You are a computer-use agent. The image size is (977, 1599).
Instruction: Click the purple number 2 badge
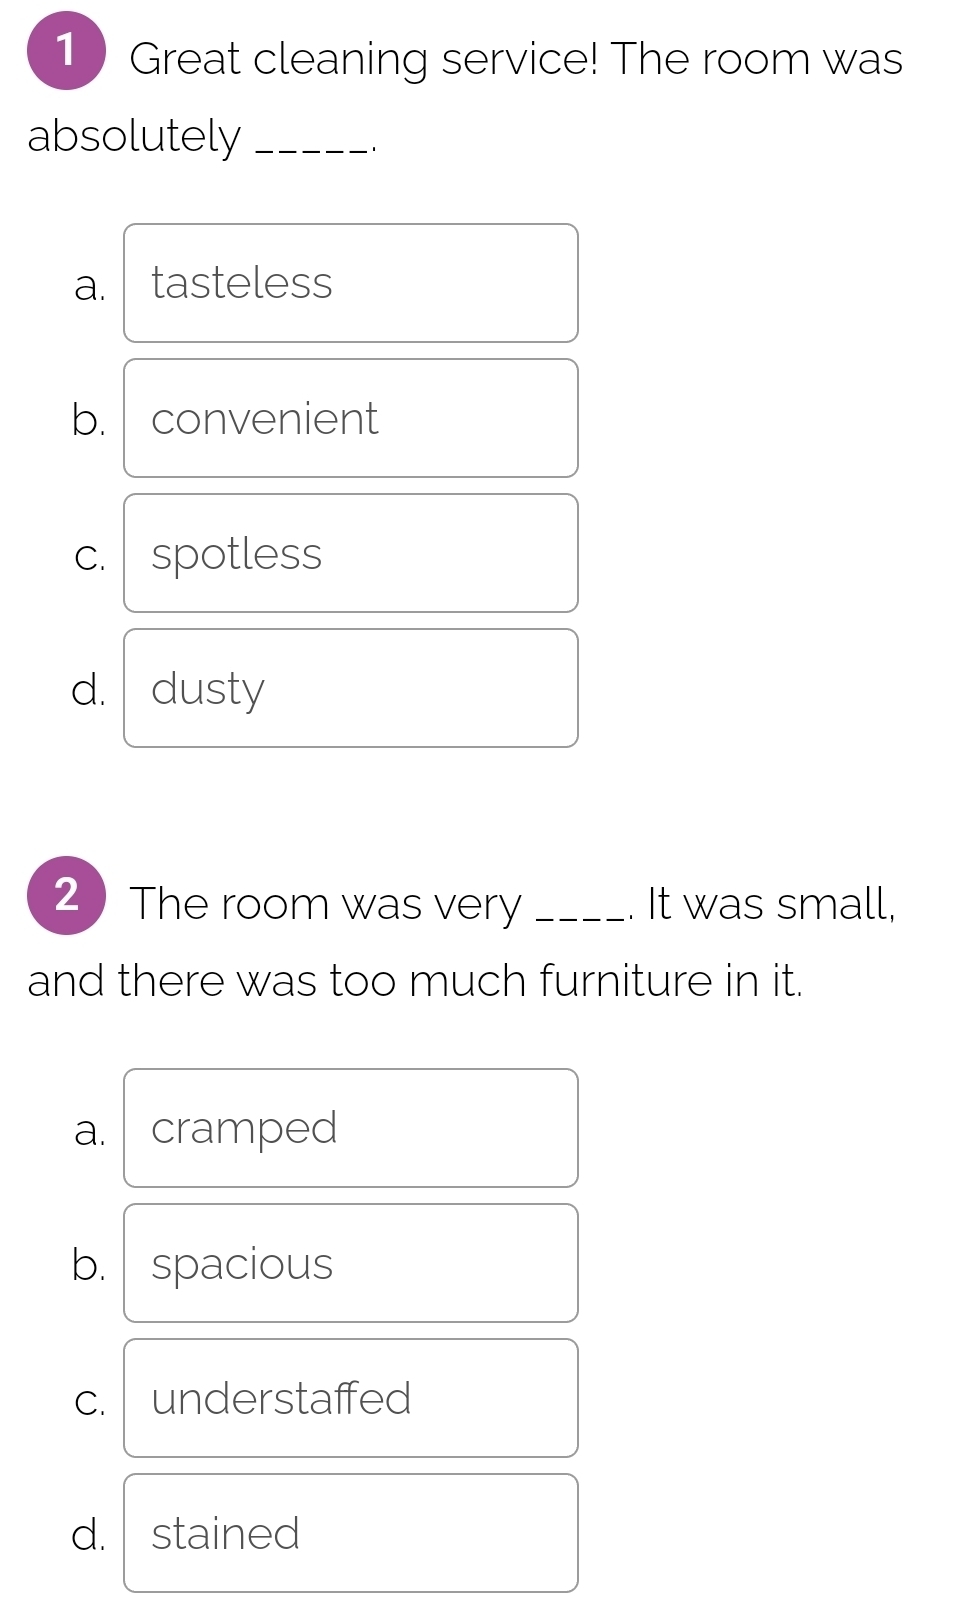pos(66,895)
